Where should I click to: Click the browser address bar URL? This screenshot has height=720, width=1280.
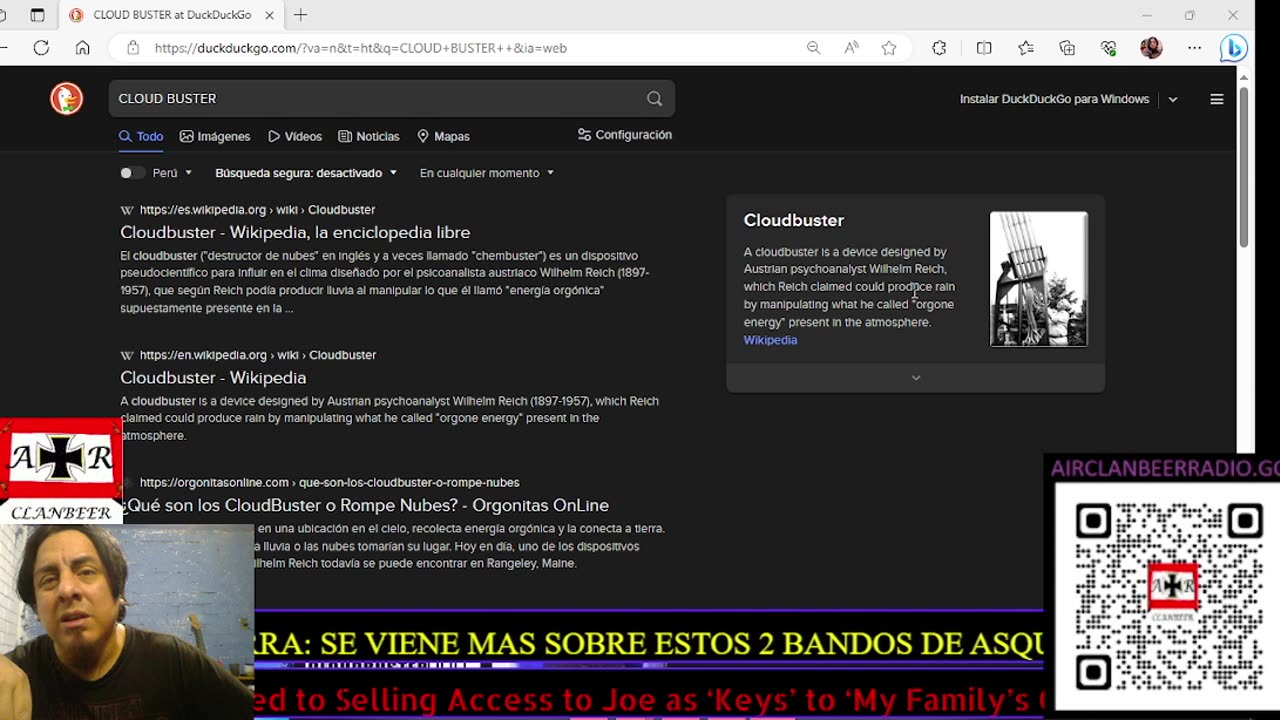pos(360,48)
